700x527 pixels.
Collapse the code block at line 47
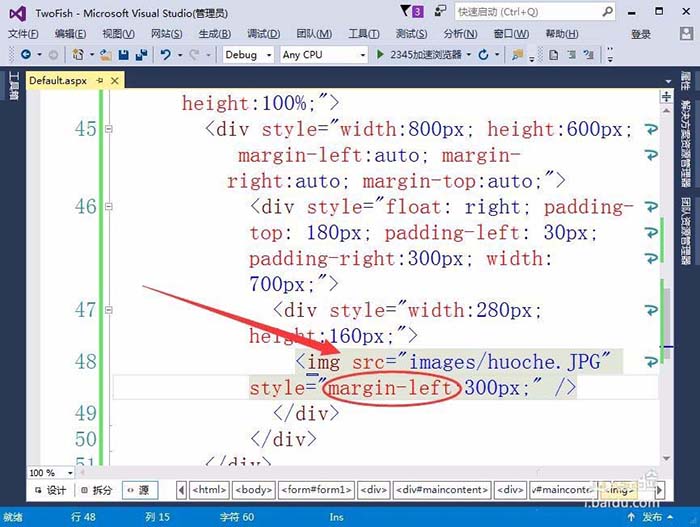coord(108,310)
